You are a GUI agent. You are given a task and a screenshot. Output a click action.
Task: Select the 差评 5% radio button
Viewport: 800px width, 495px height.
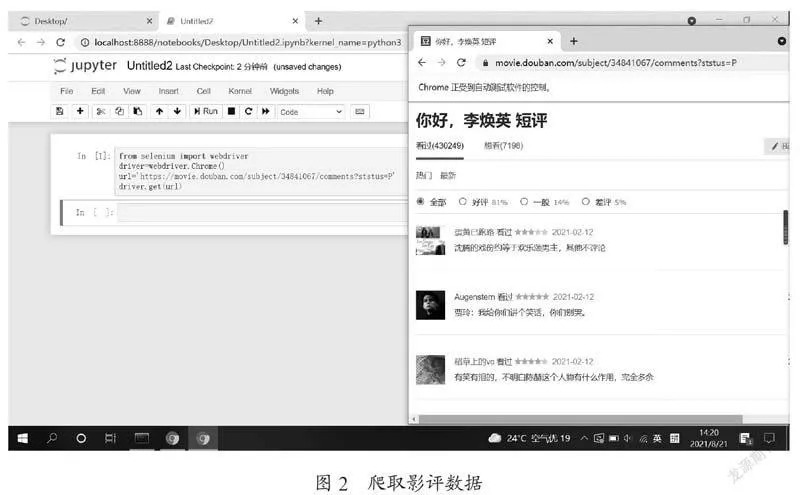point(586,202)
